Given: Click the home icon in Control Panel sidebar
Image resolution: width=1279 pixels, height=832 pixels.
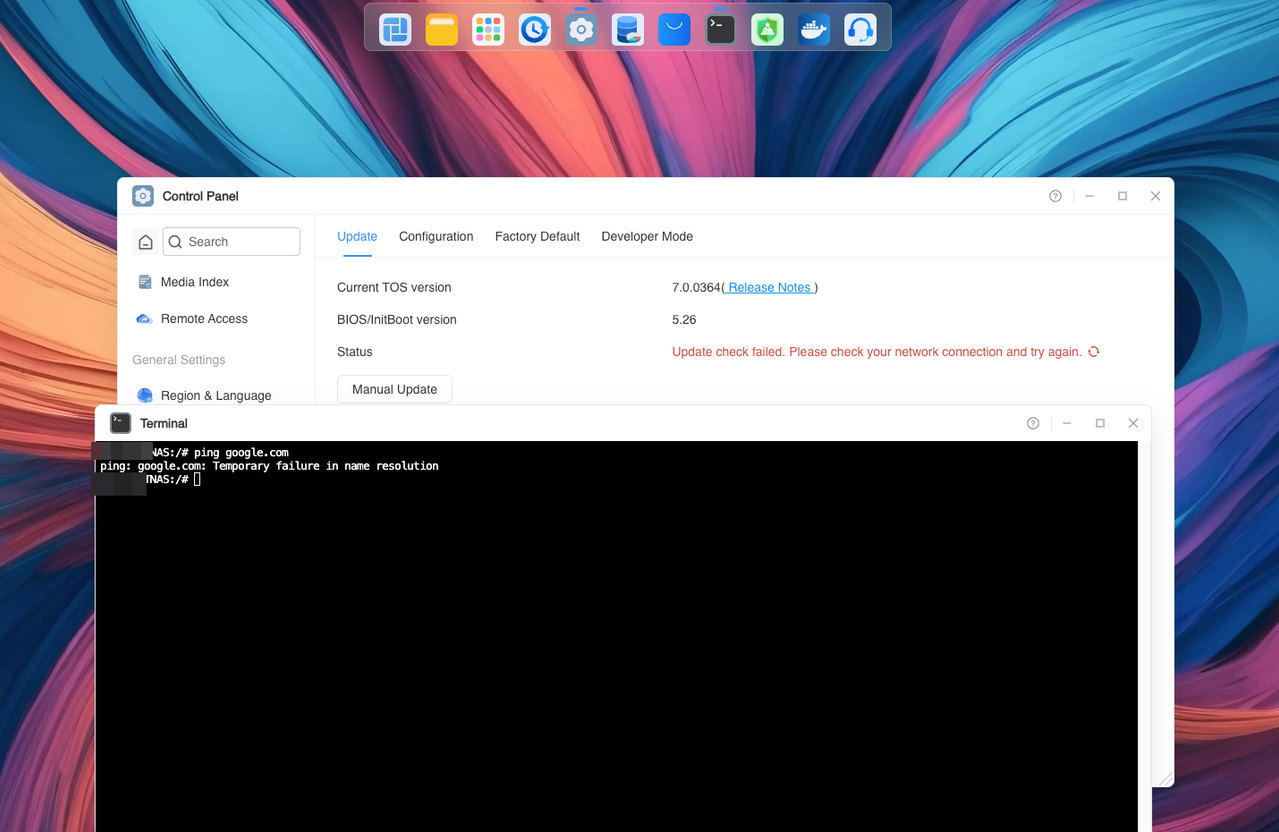Looking at the screenshot, I should (x=145, y=242).
